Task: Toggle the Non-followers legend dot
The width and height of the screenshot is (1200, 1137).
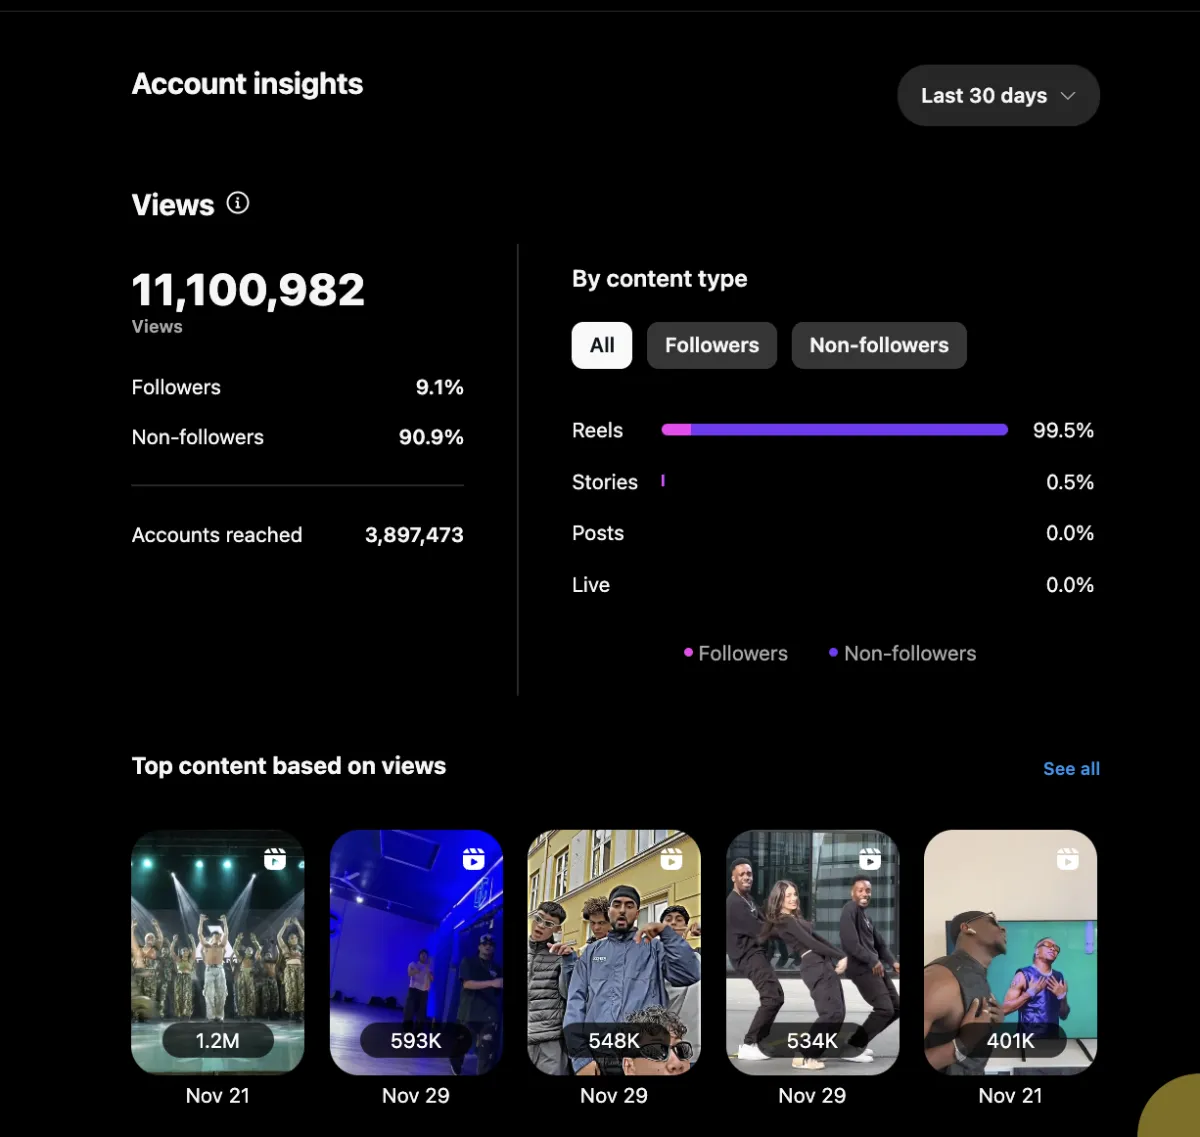Action: pos(833,653)
